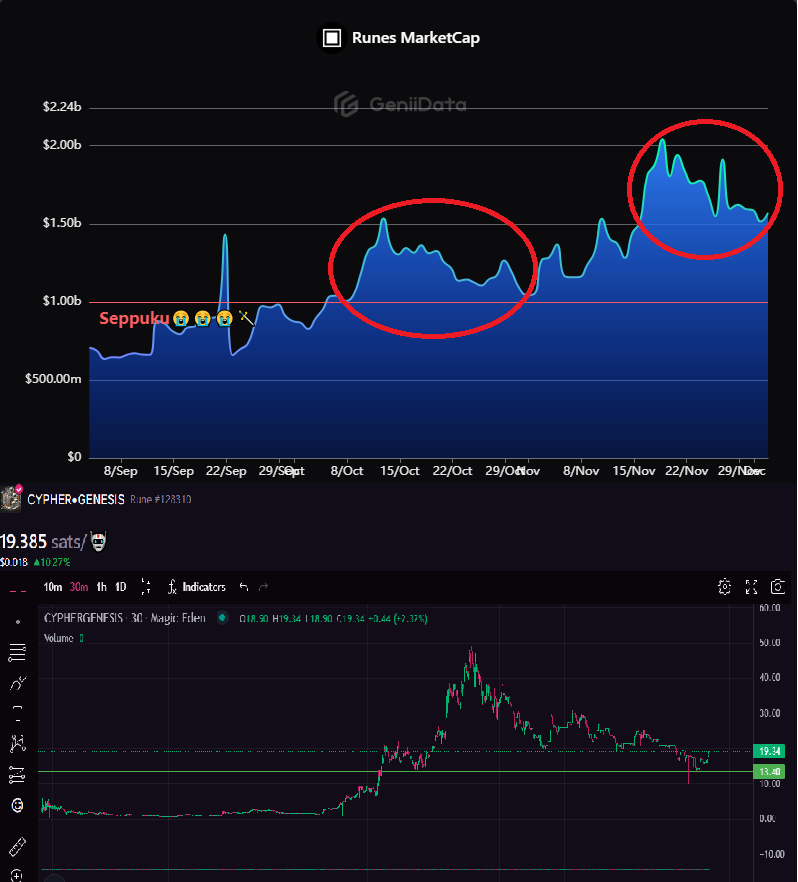Click the 50.00 price scale label
The width and height of the screenshot is (798, 882).
point(769,642)
